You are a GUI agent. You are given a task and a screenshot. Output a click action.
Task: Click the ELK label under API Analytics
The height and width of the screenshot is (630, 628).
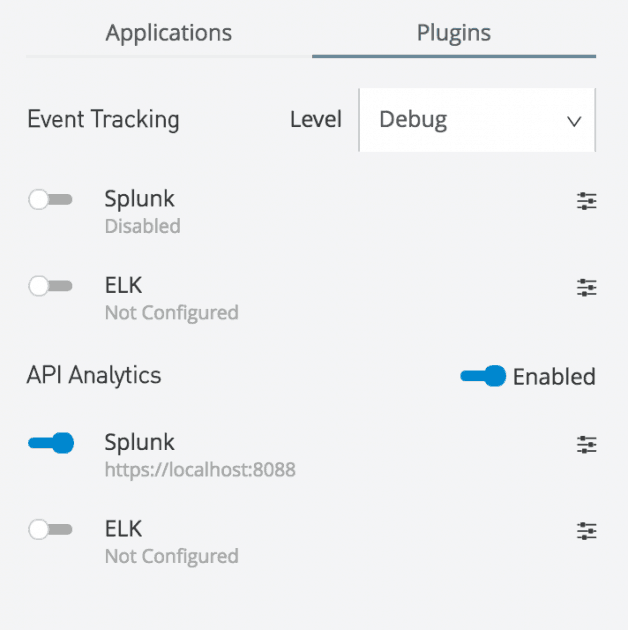(x=124, y=528)
